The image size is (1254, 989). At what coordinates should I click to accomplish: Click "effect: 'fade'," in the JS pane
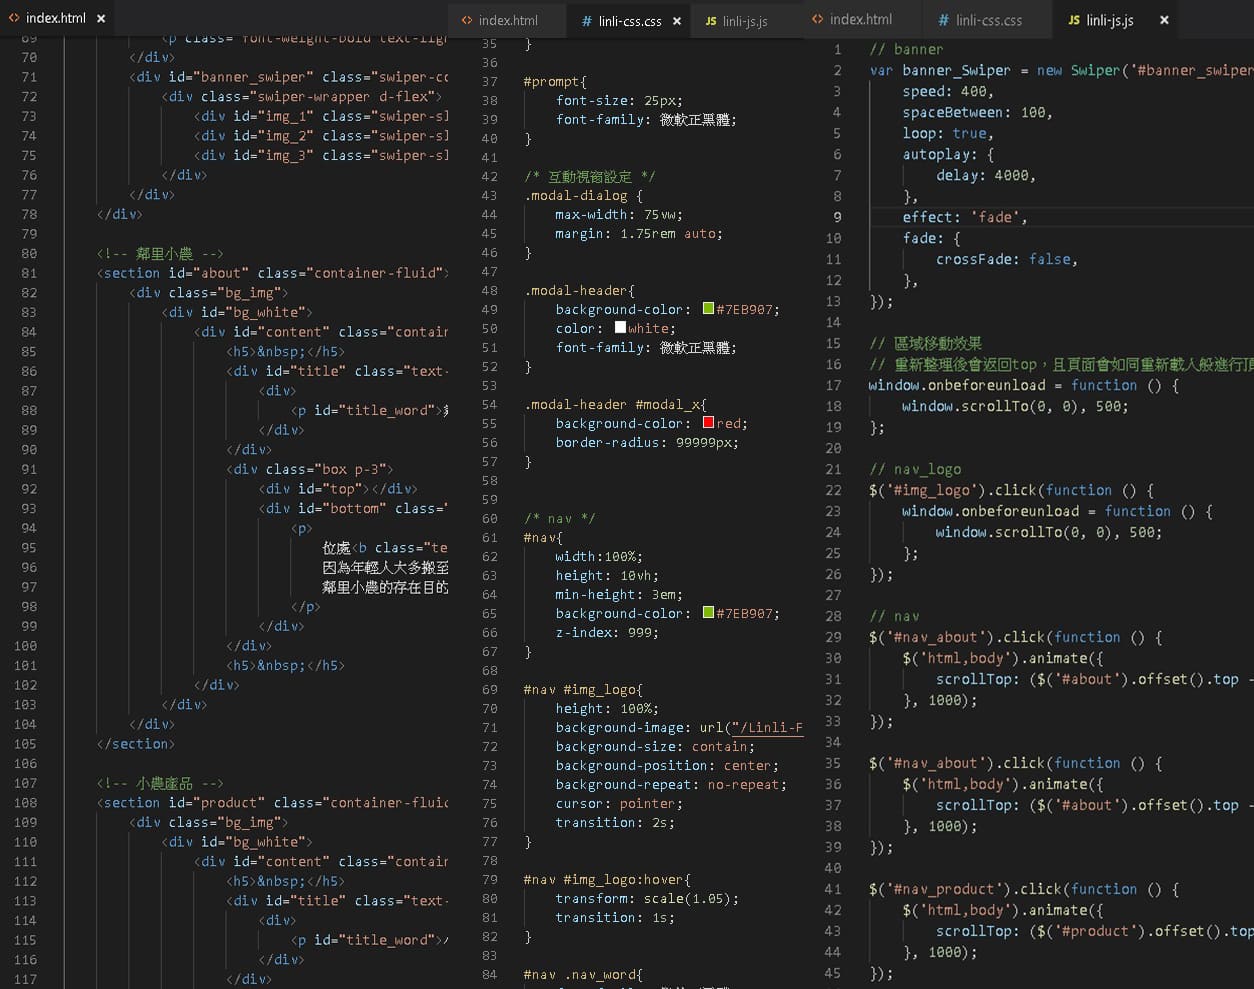pyautogui.click(x=964, y=217)
